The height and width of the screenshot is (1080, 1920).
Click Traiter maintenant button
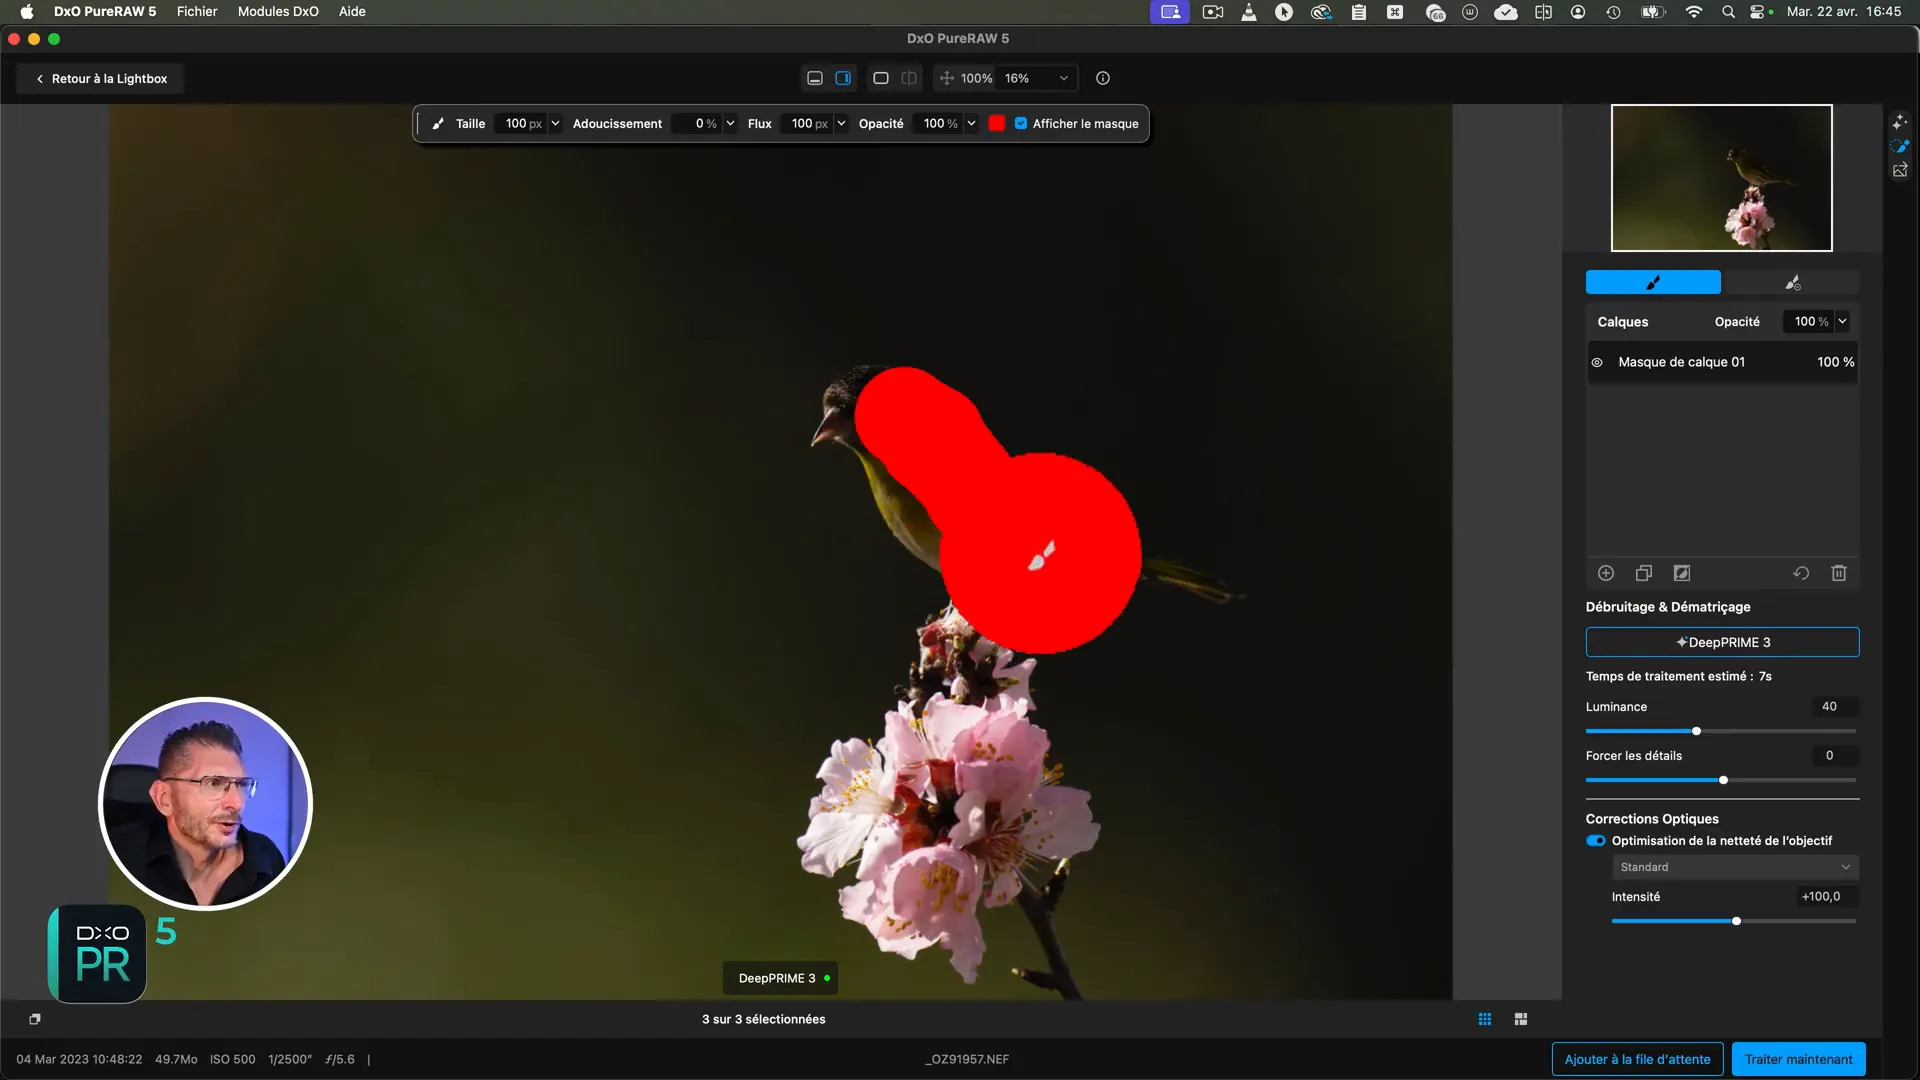coord(1798,1059)
